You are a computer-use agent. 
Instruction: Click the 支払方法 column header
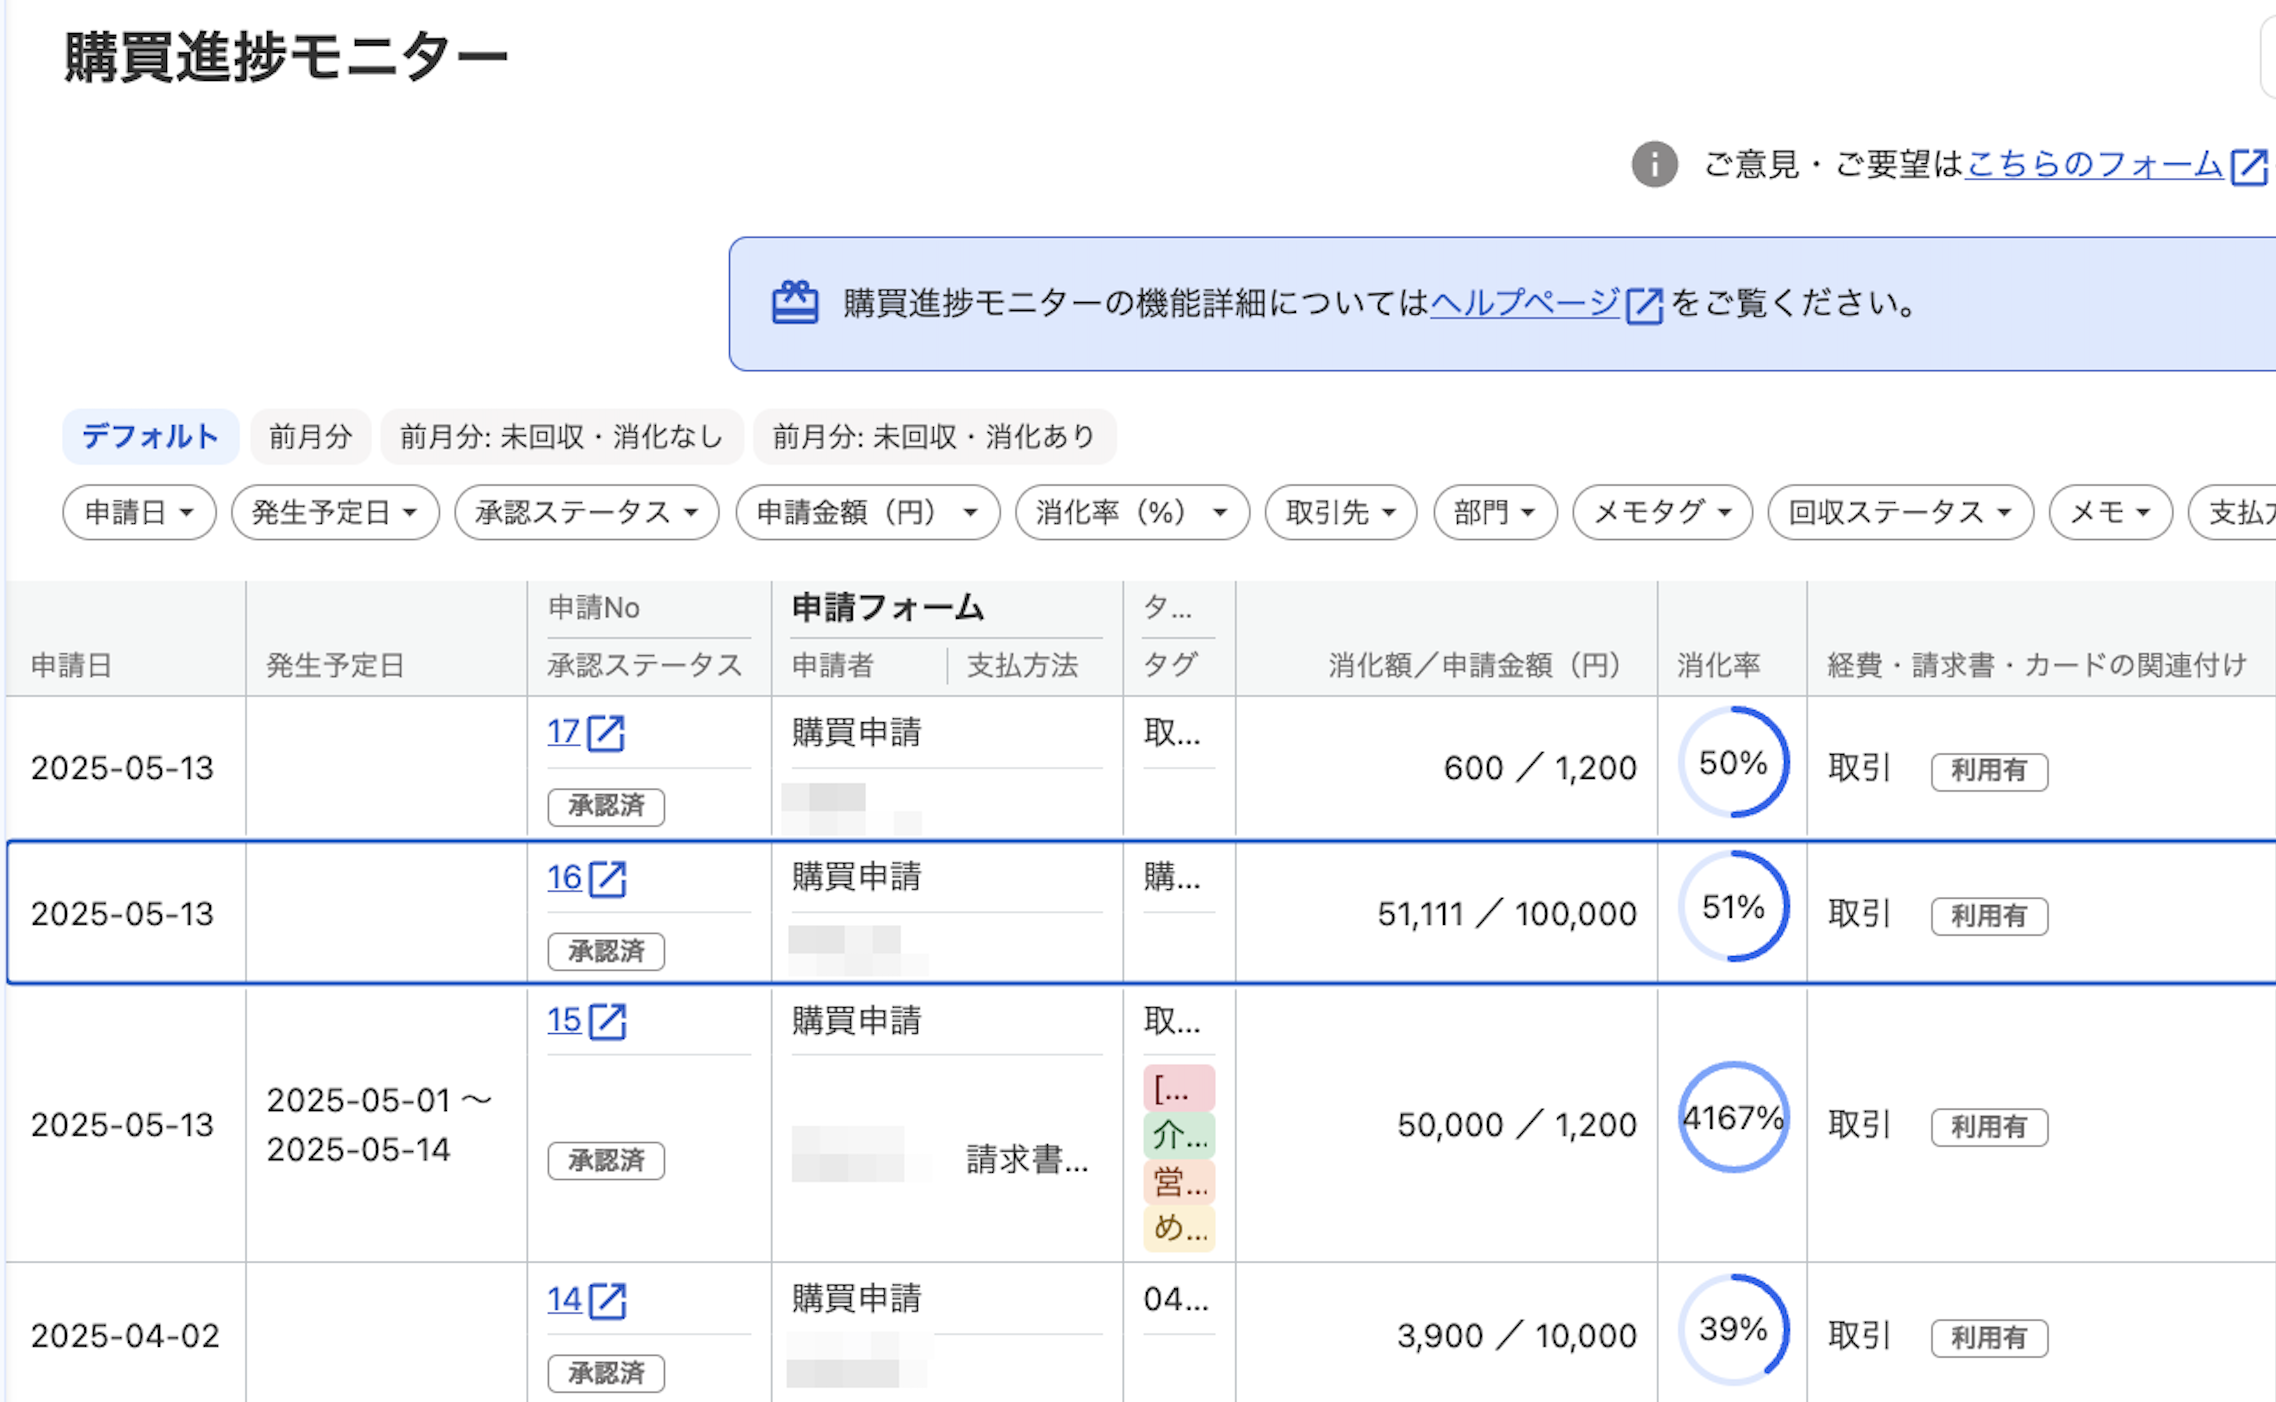1022,665
